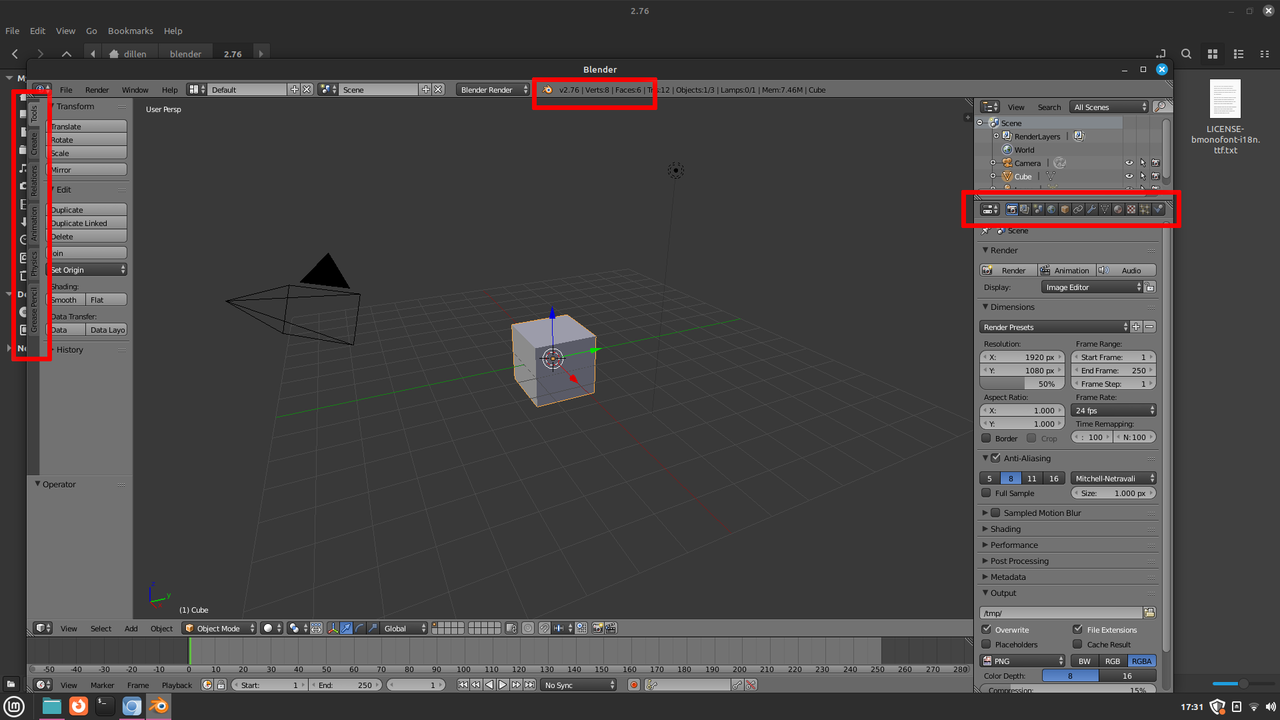Viewport: 1280px width, 720px height.
Task: Enable the Placeholders checkbox
Action: pos(986,645)
